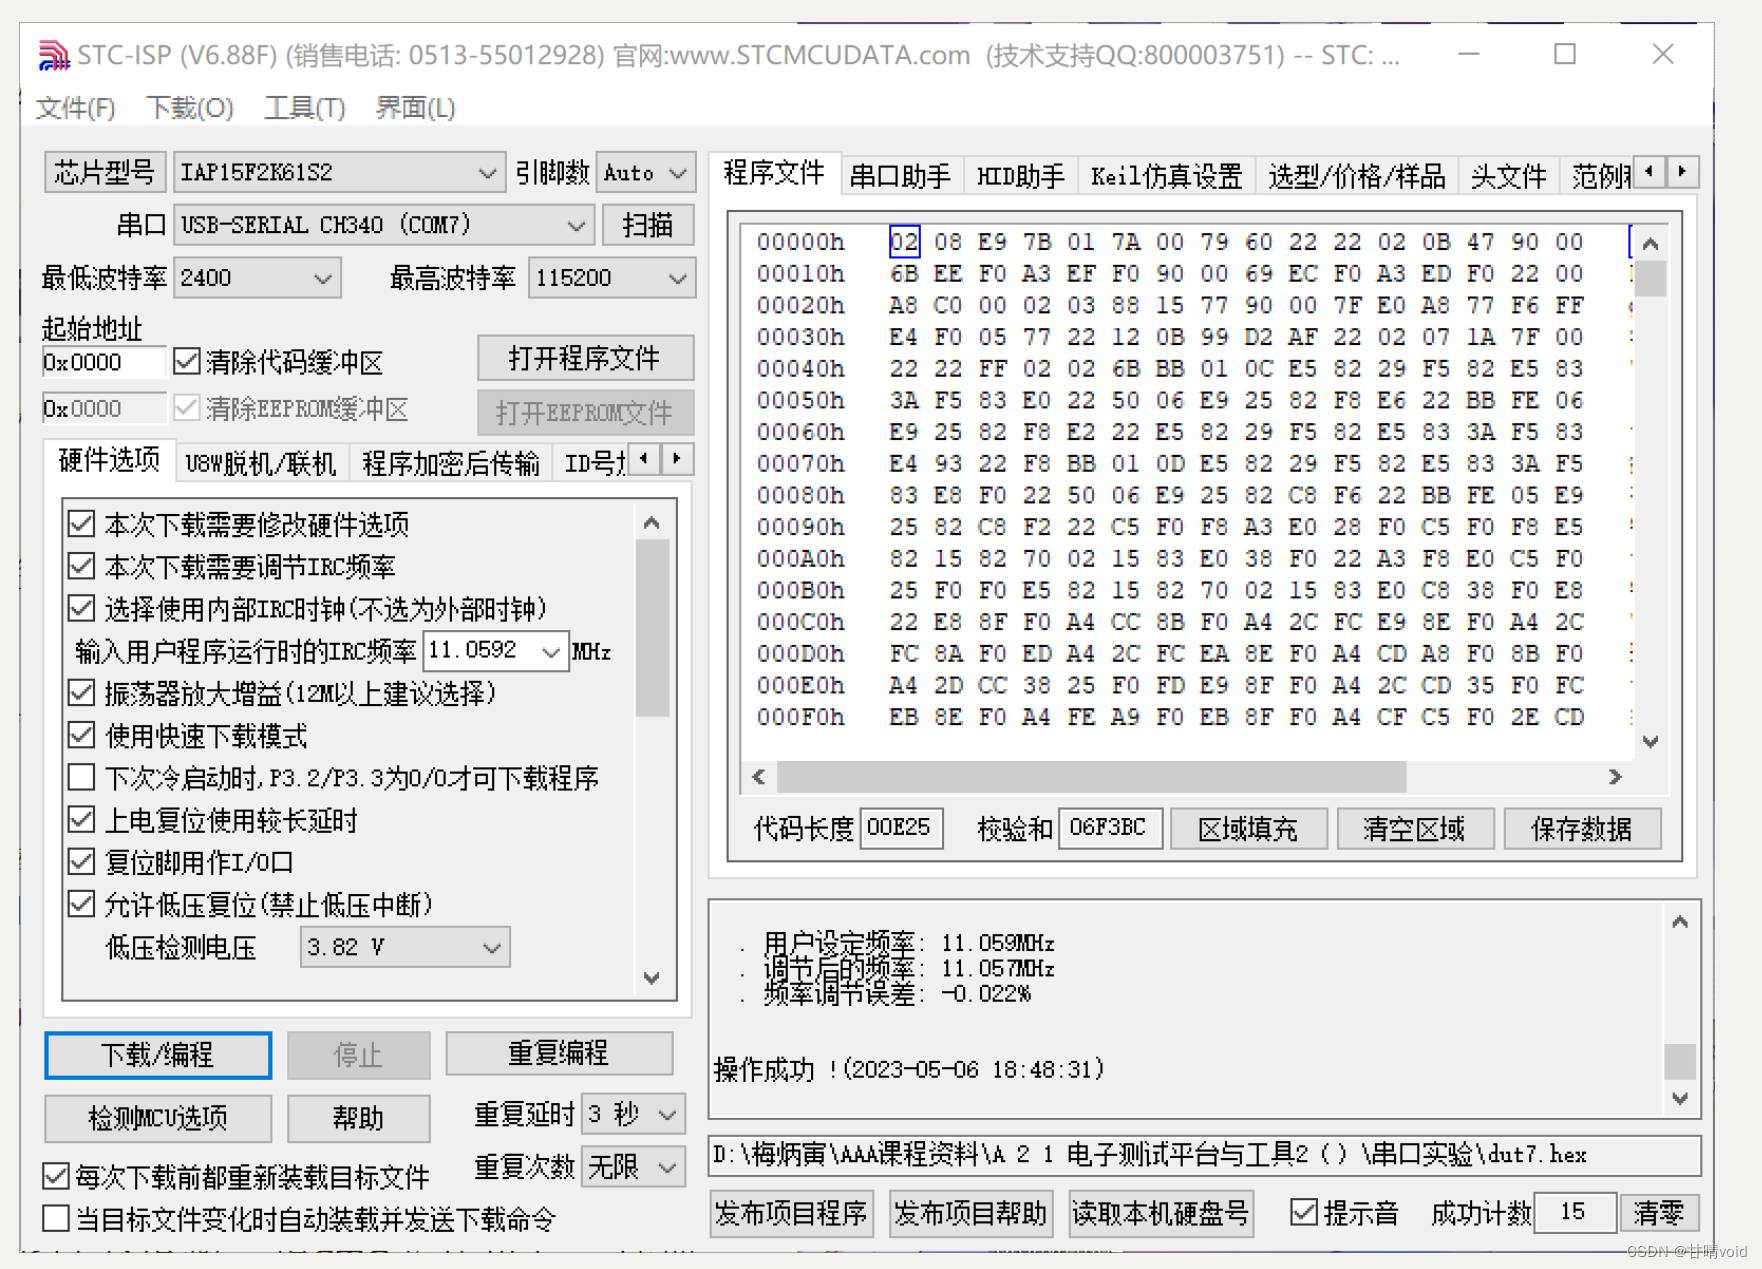
Task: Click hex view horizontal scrollbar thumb
Action: click(1092, 776)
